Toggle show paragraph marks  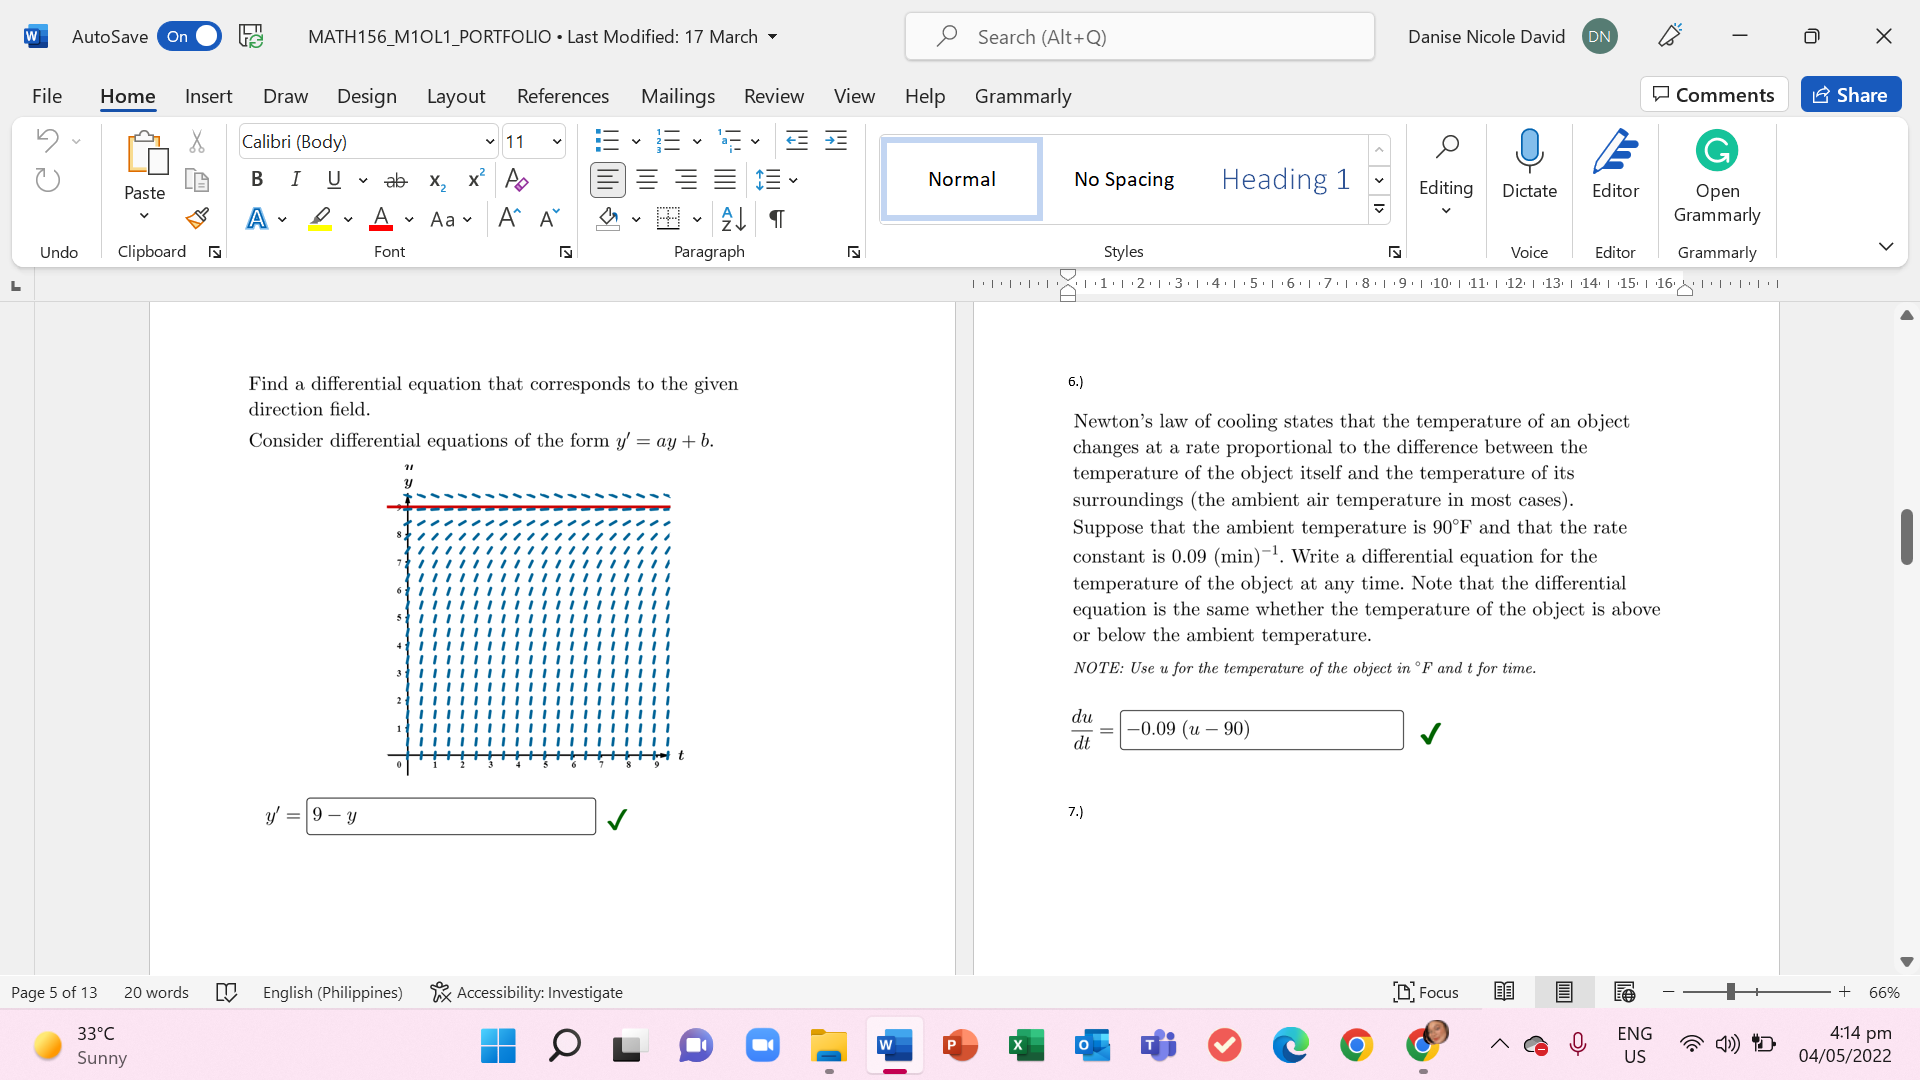(x=777, y=219)
